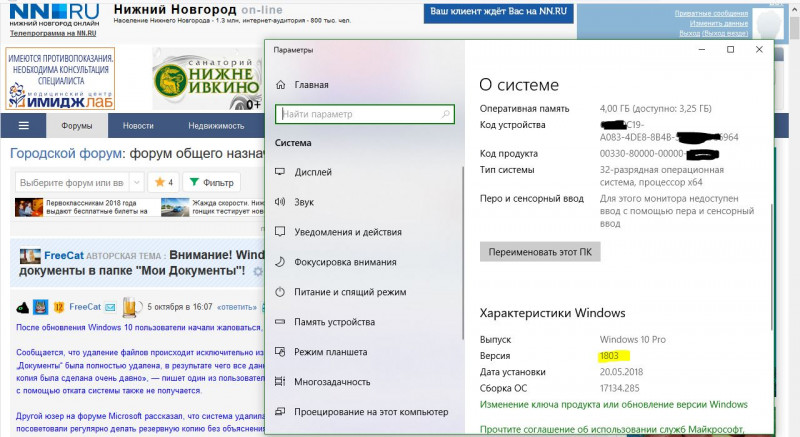Select the Фокусировка внимания moon icon
Screen dimensions: 800x437
pyautogui.click(x=280, y=262)
